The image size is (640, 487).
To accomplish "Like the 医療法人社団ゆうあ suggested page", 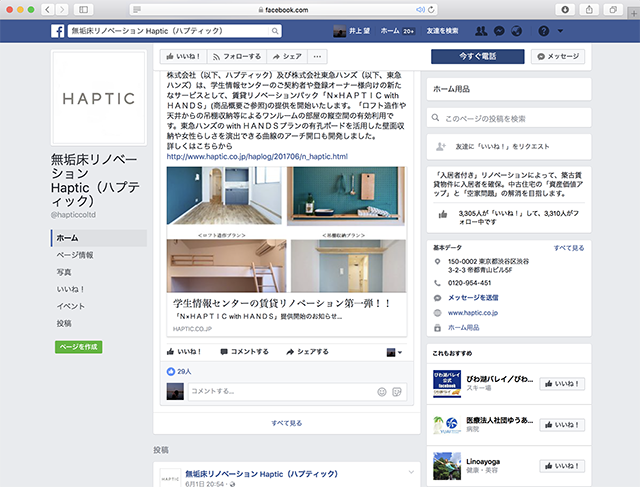I will (x=562, y=425).
